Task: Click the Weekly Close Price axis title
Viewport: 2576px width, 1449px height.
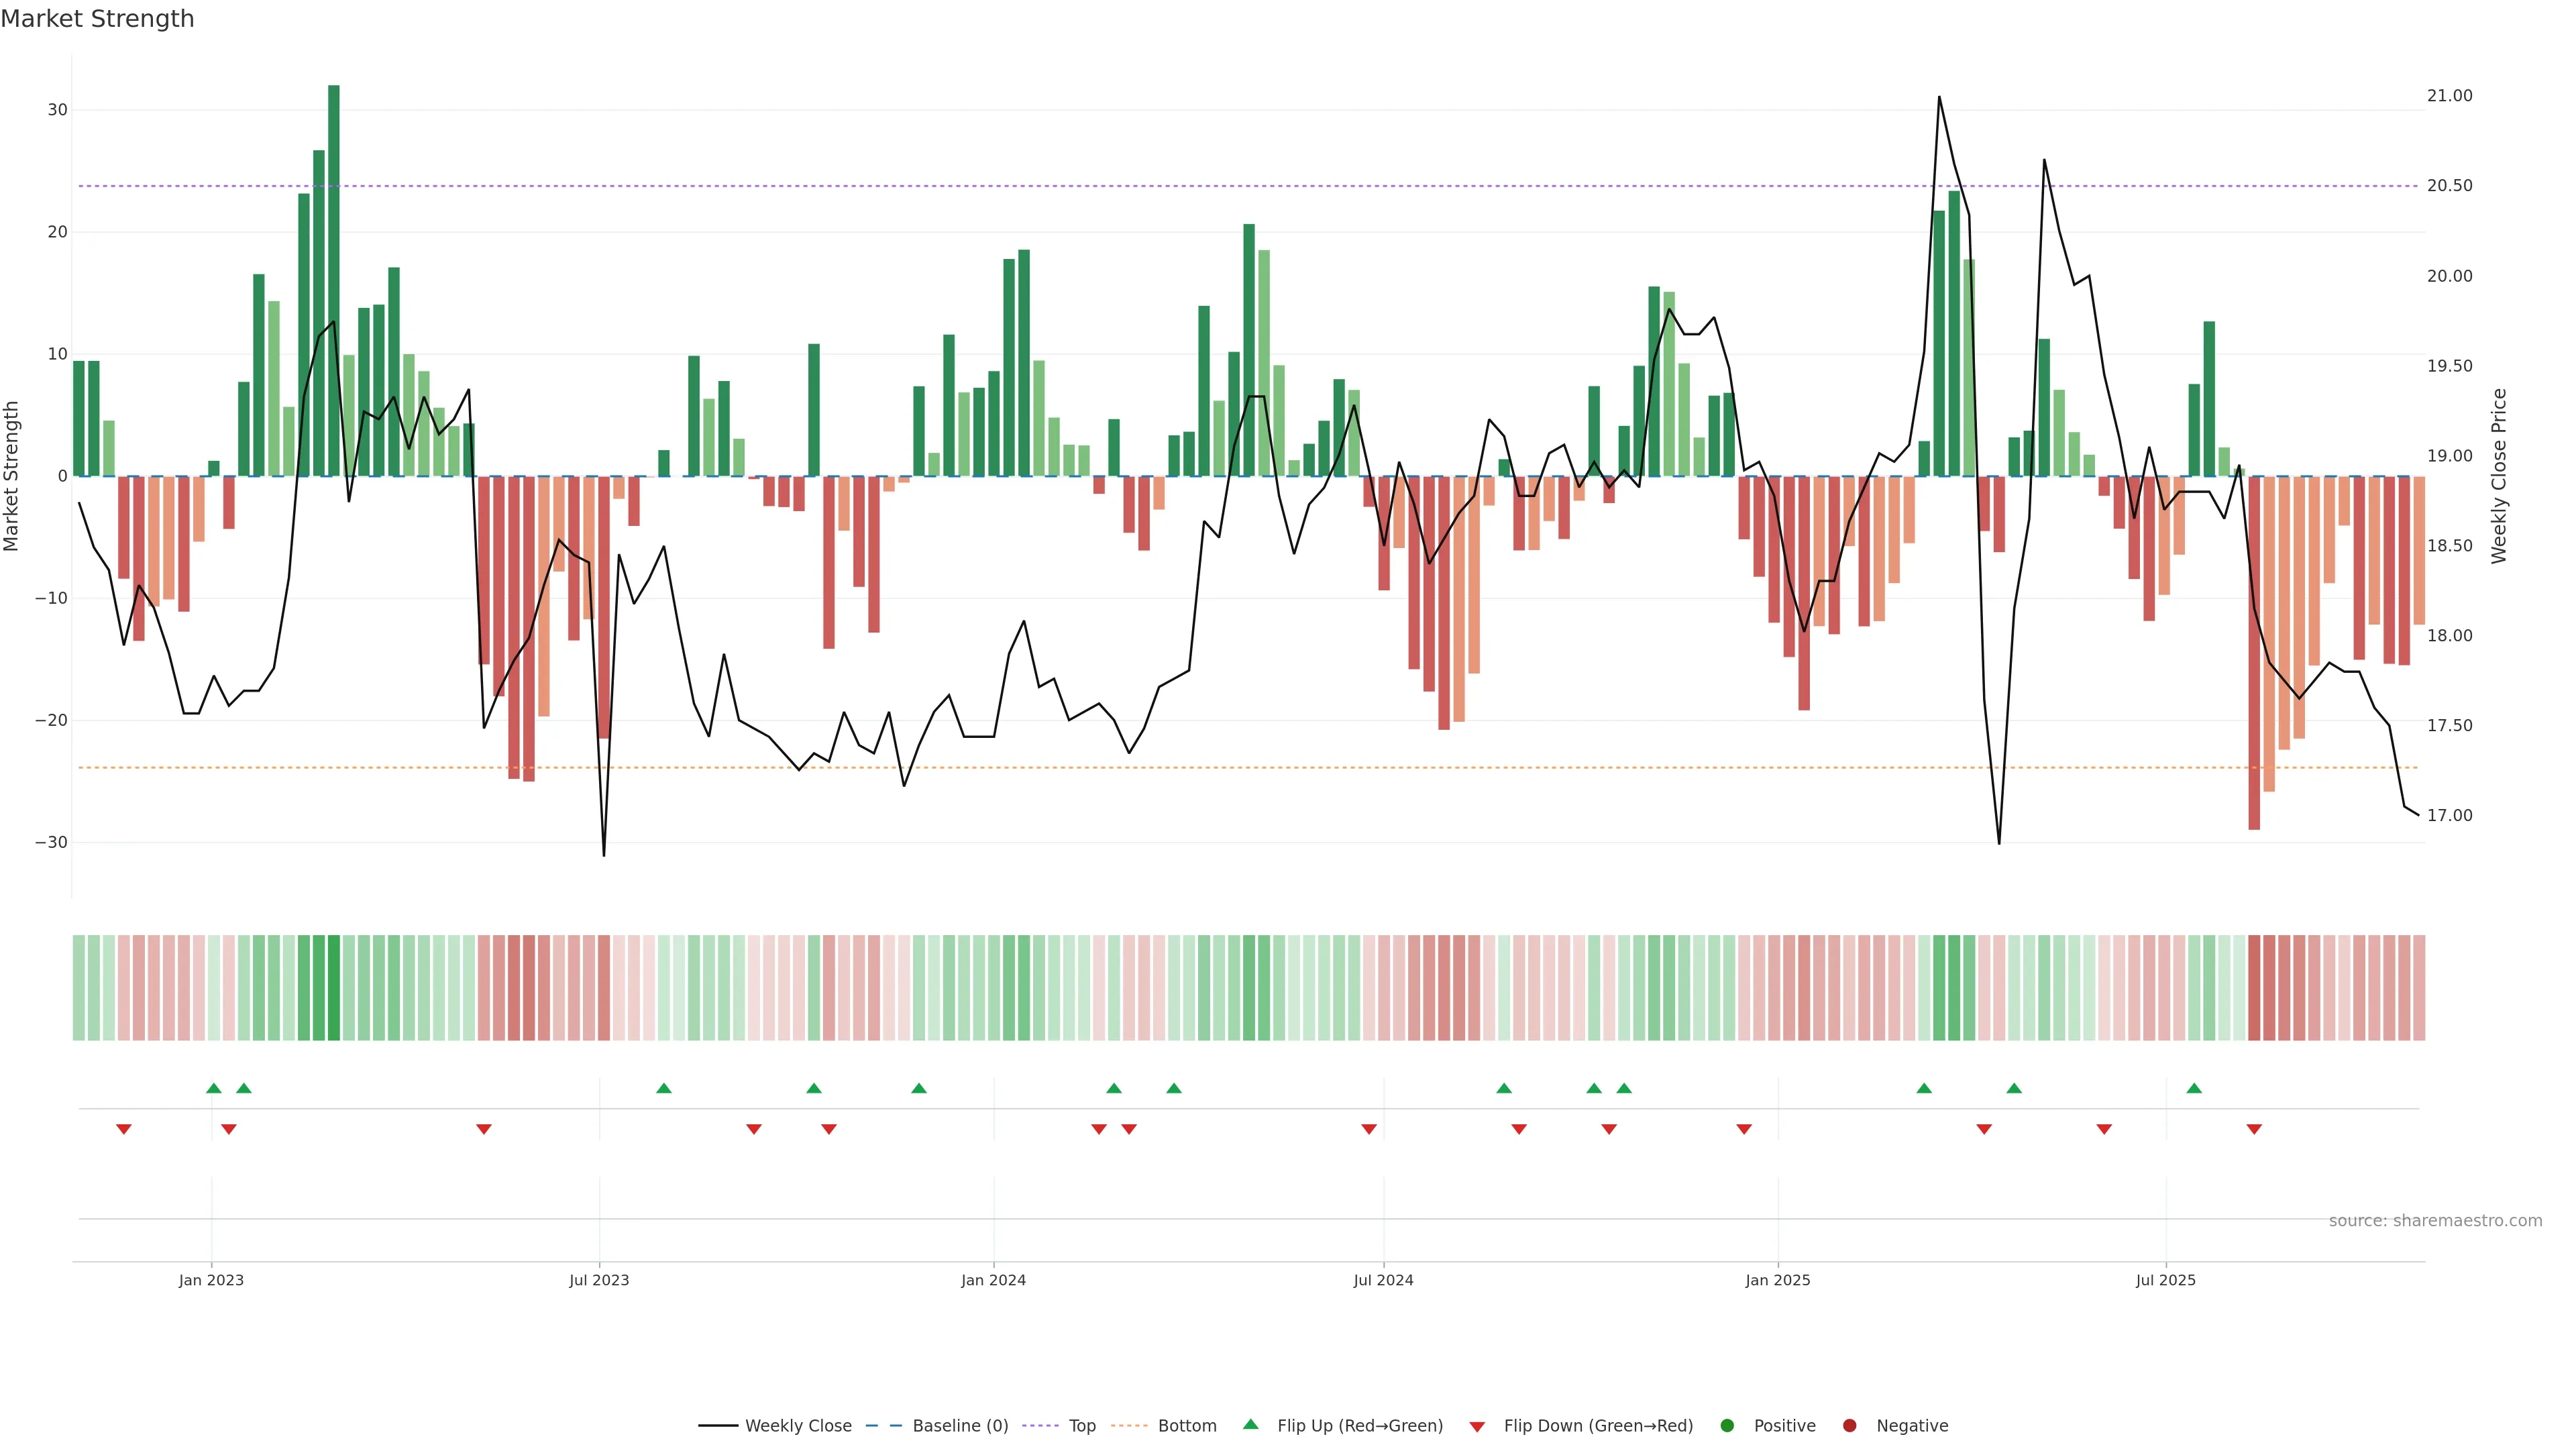Action: coord(2499,476)
